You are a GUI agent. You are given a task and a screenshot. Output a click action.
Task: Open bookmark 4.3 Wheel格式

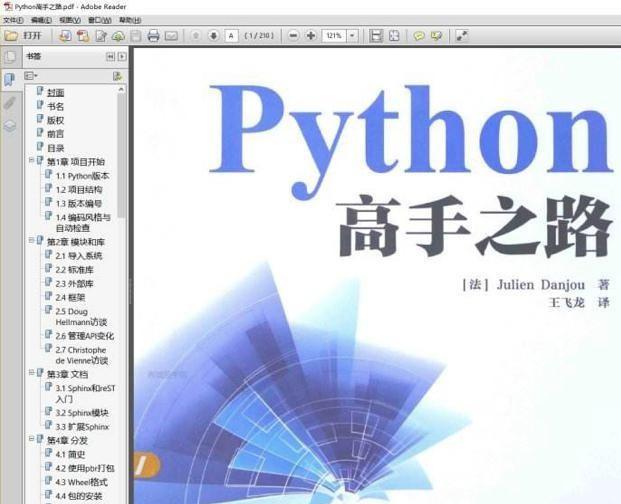81,482
